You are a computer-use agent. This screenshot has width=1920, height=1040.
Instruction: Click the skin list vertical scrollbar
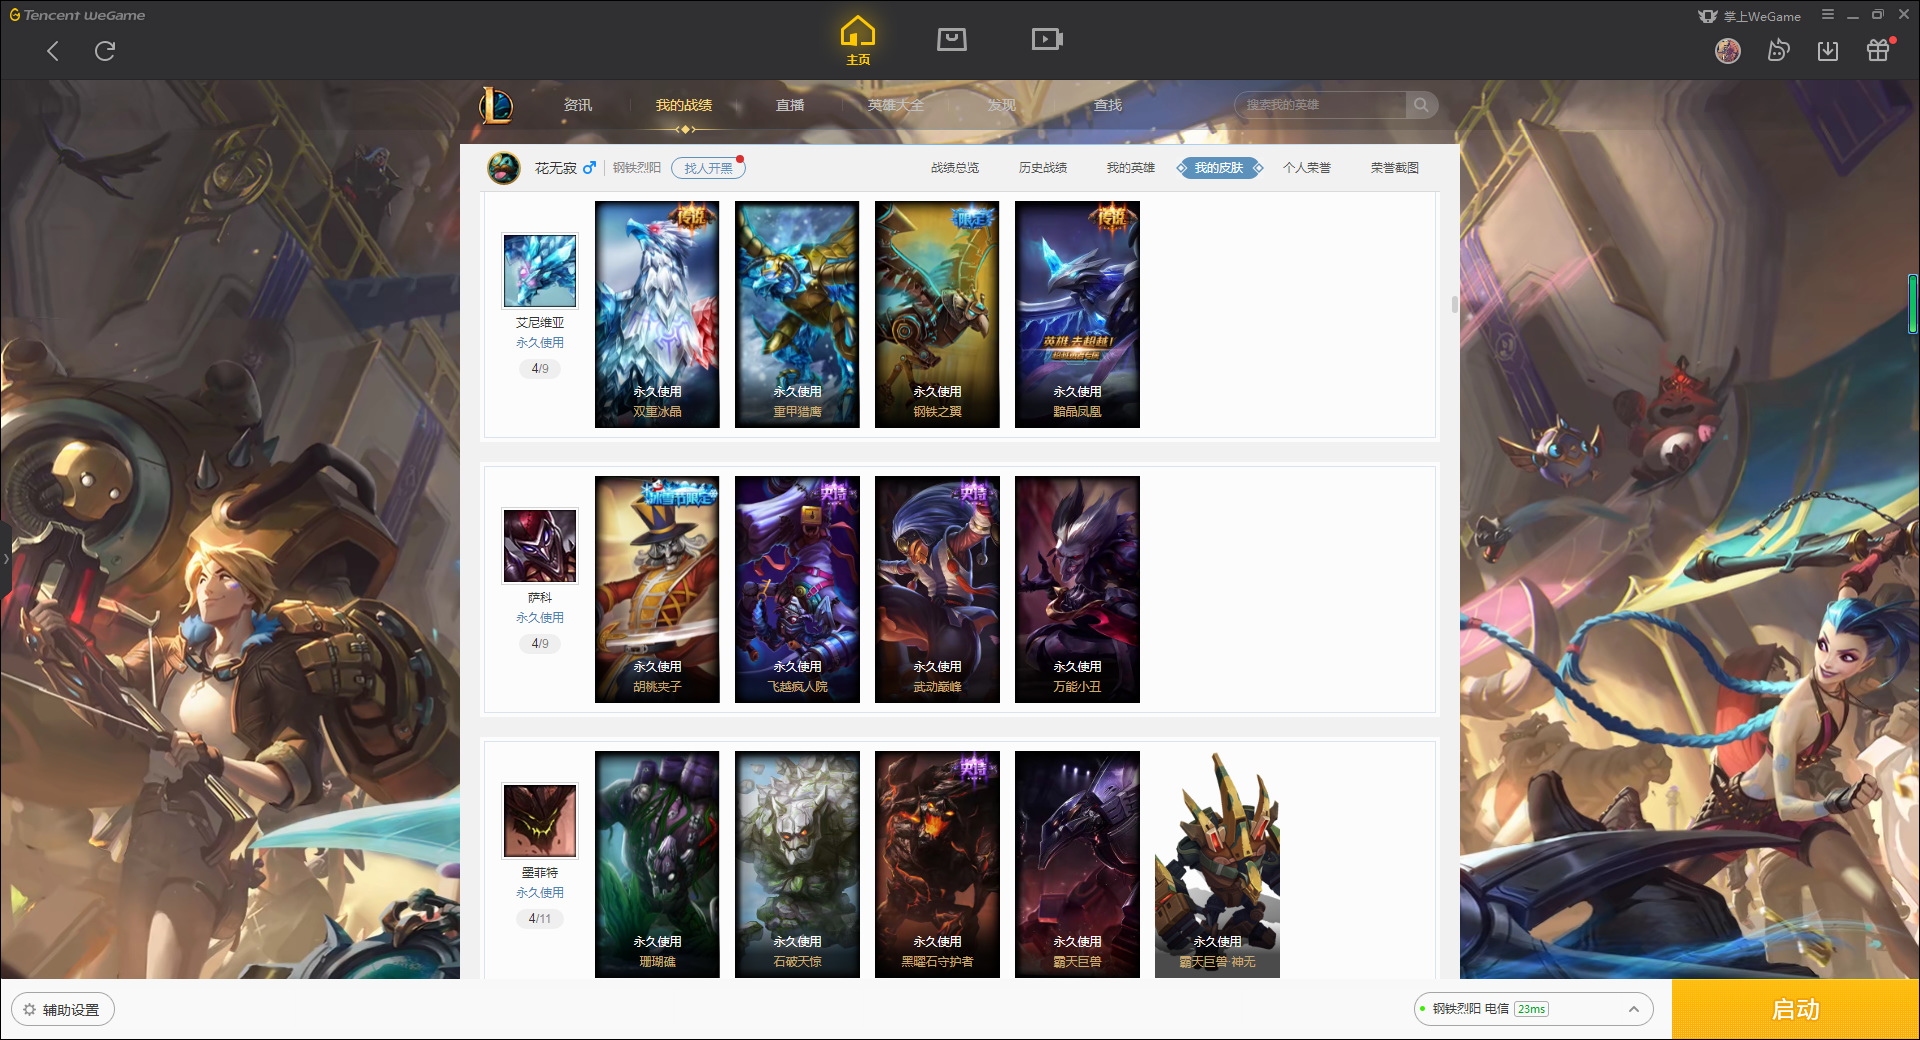pos(1455,304)
